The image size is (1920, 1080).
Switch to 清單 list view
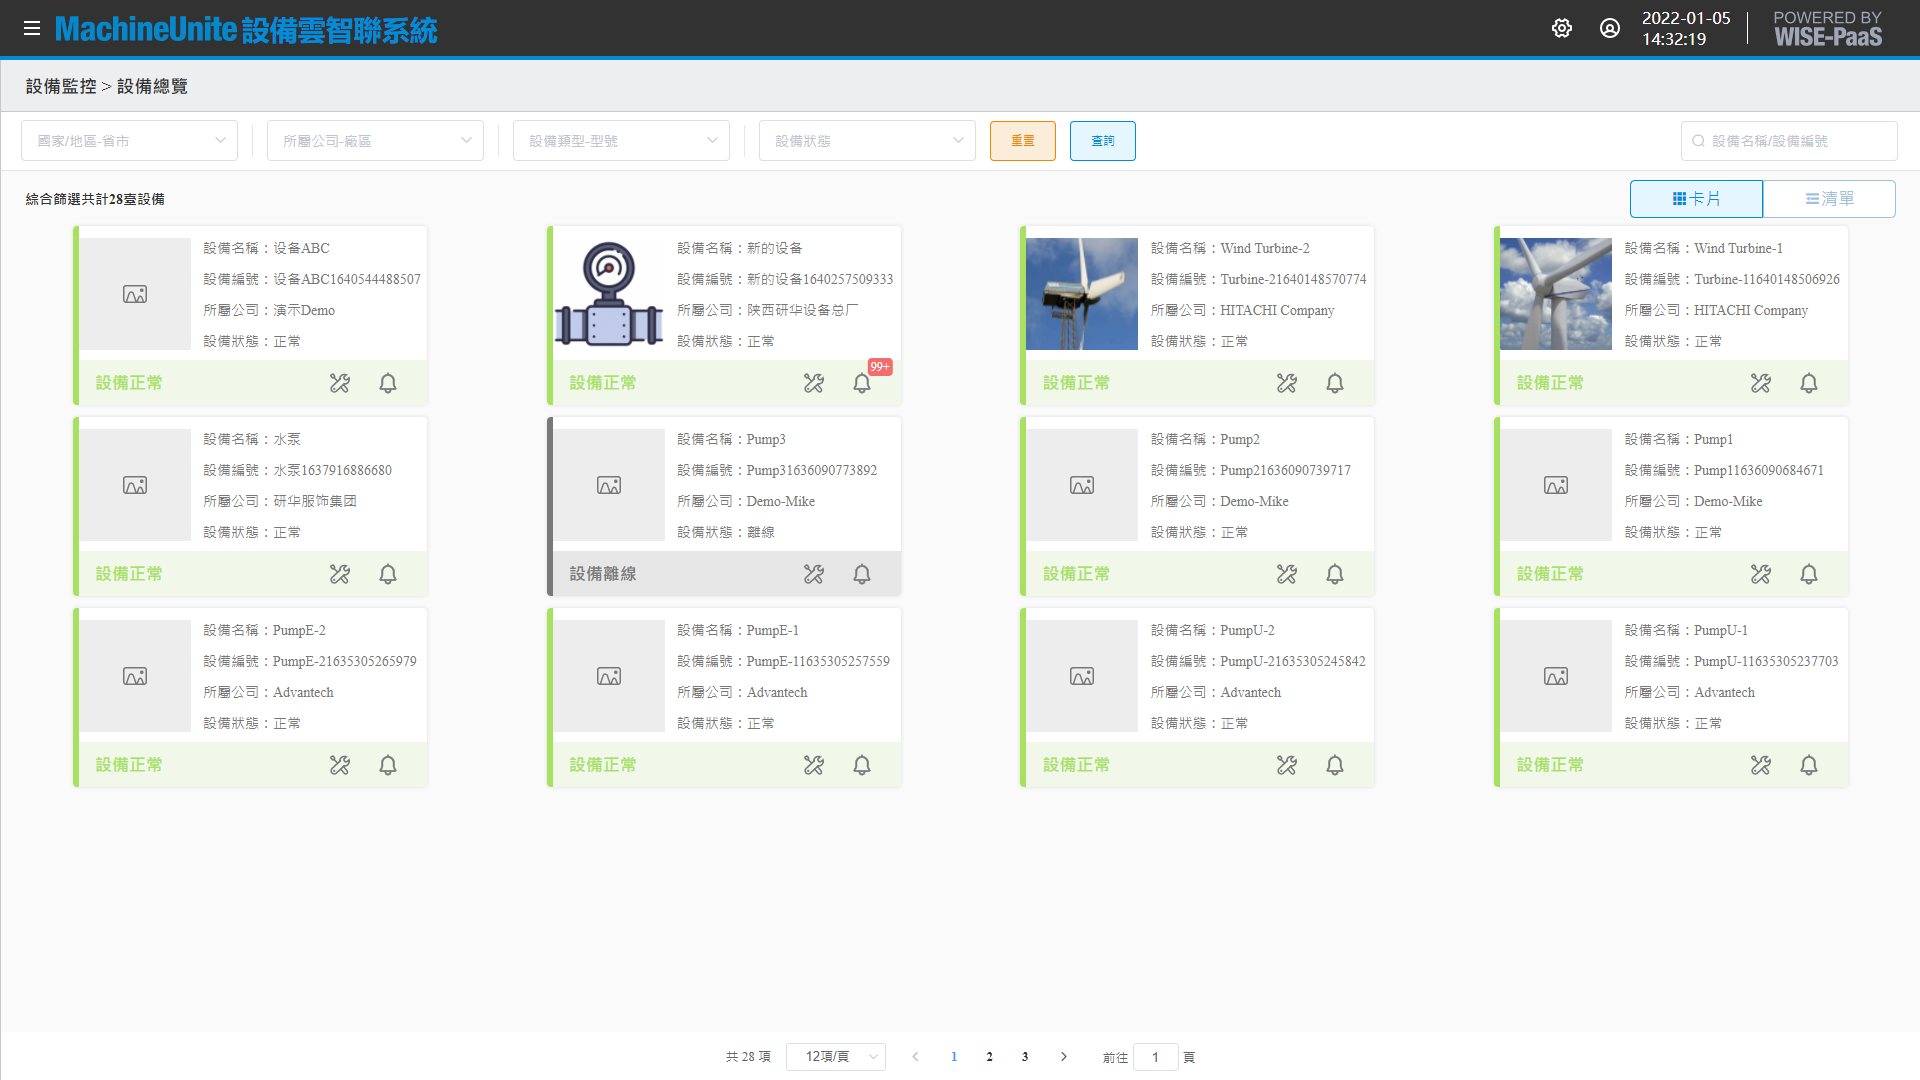coord(1829,199)
